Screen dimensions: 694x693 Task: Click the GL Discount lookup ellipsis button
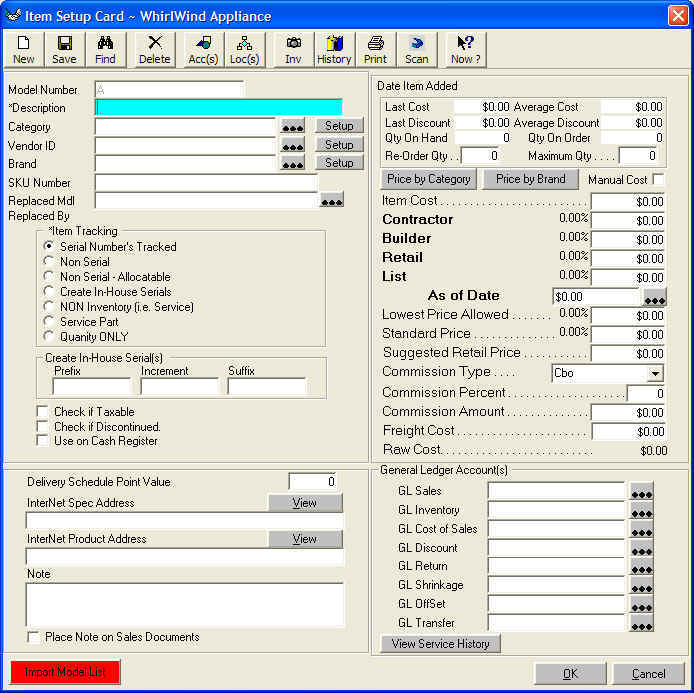[641, 549]
